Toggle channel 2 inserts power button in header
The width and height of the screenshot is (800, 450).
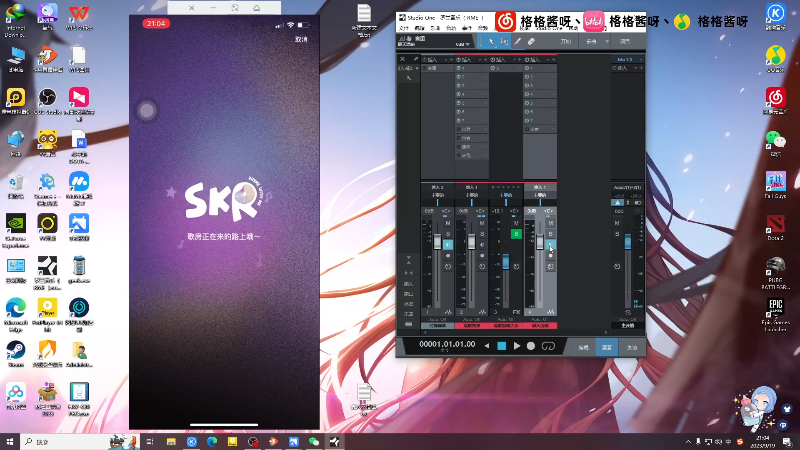pos(459,60)
